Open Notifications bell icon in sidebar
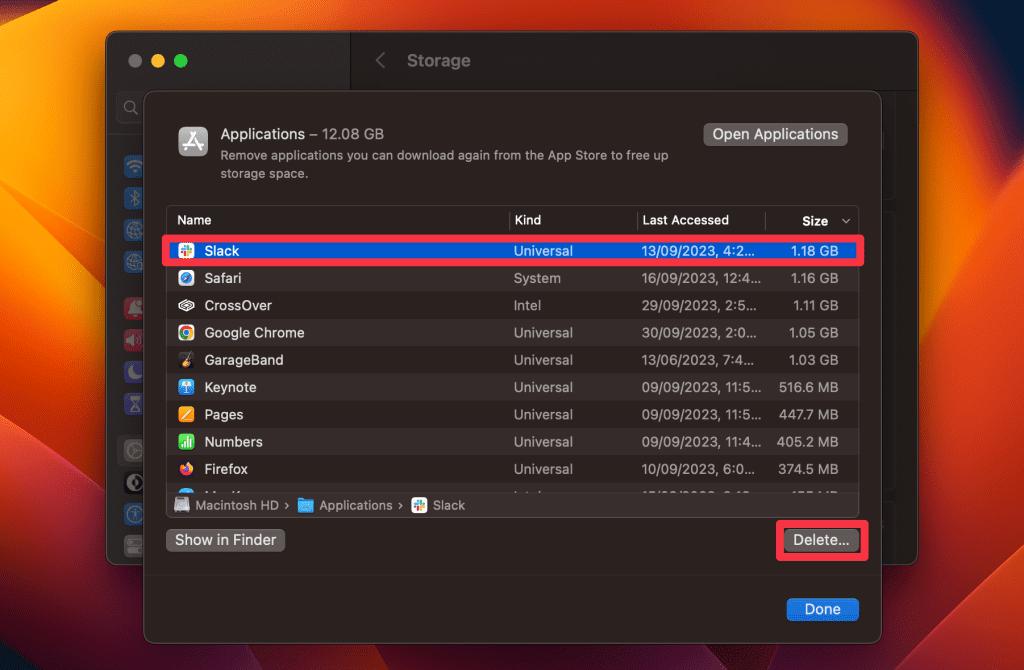Screen dimensions: 1024x670 point(134,308)
